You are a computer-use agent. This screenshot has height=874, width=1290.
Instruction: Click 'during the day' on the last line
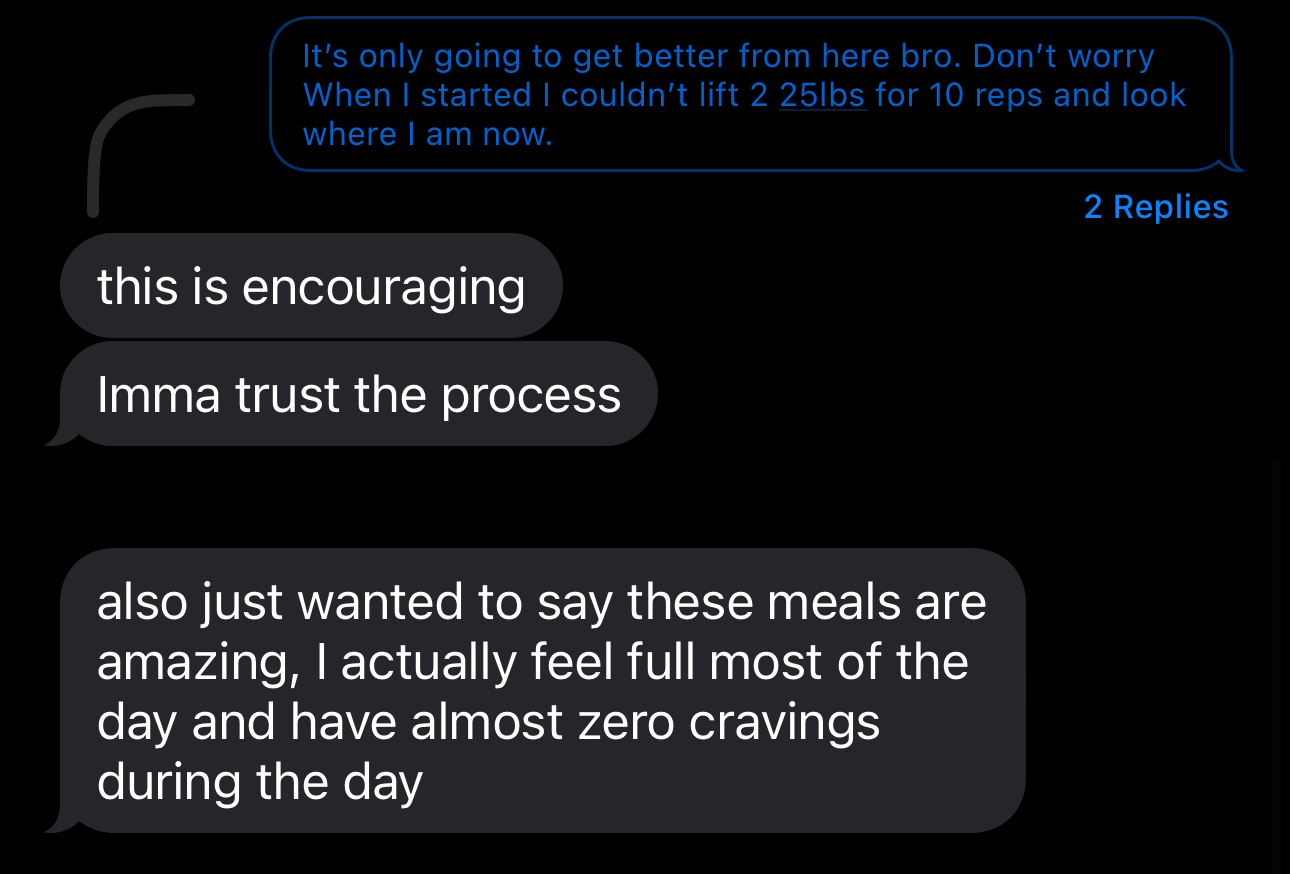click(259, 781)
